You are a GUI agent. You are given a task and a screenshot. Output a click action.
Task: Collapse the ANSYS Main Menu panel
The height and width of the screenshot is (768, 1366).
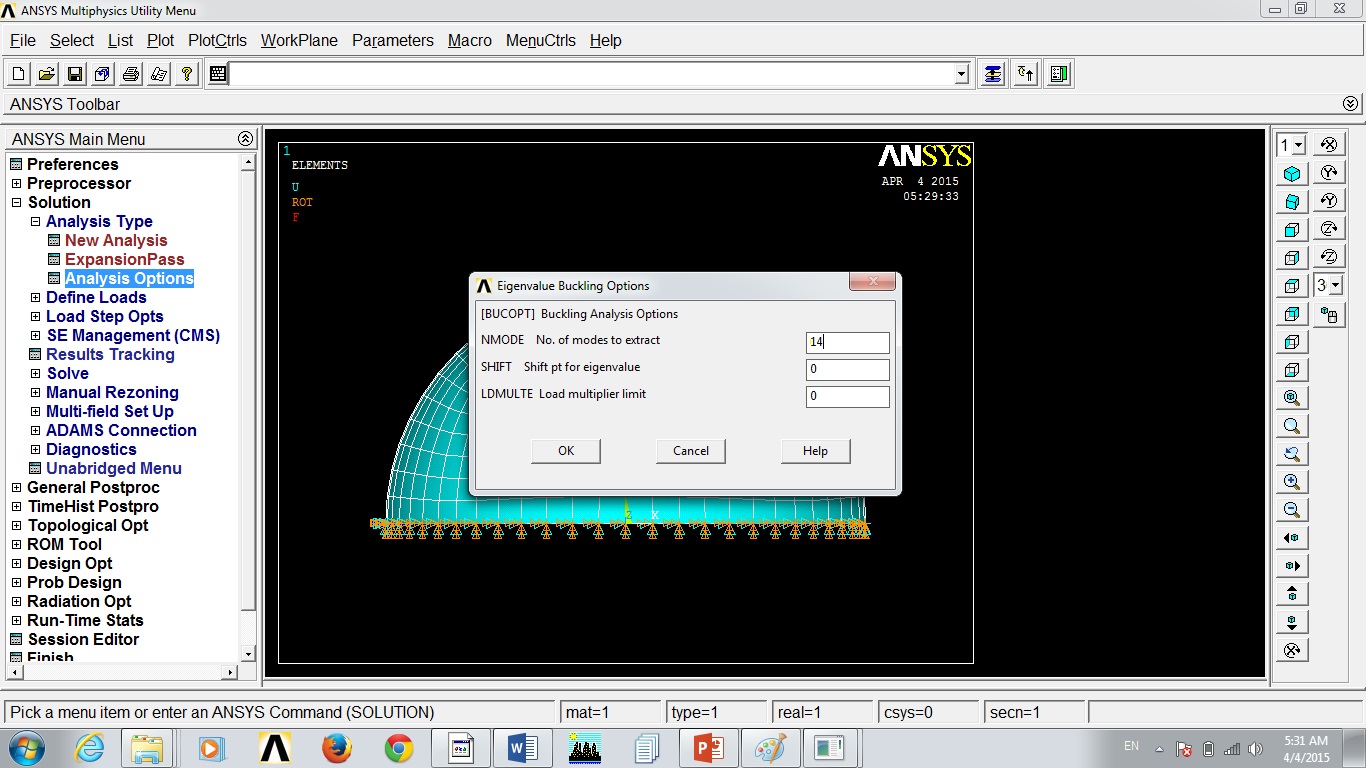click(245, 139)
